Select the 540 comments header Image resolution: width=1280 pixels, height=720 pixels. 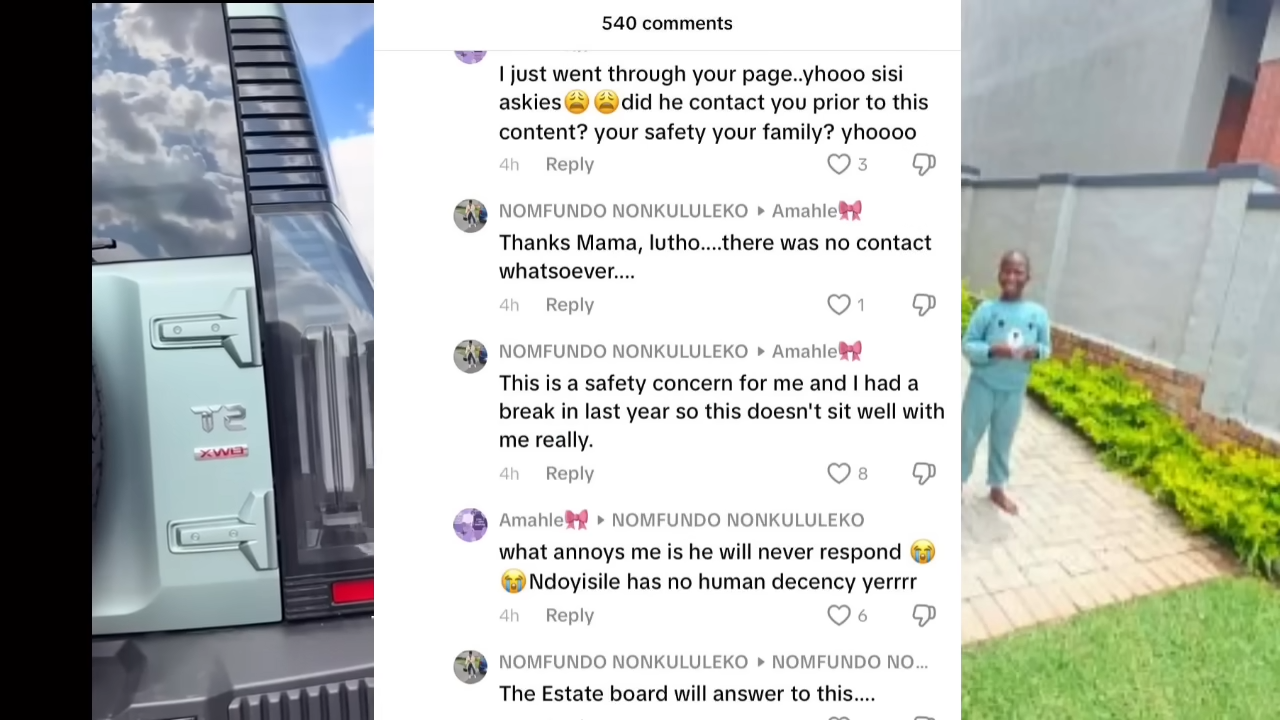pyautogui.click(x=667, y=23)
